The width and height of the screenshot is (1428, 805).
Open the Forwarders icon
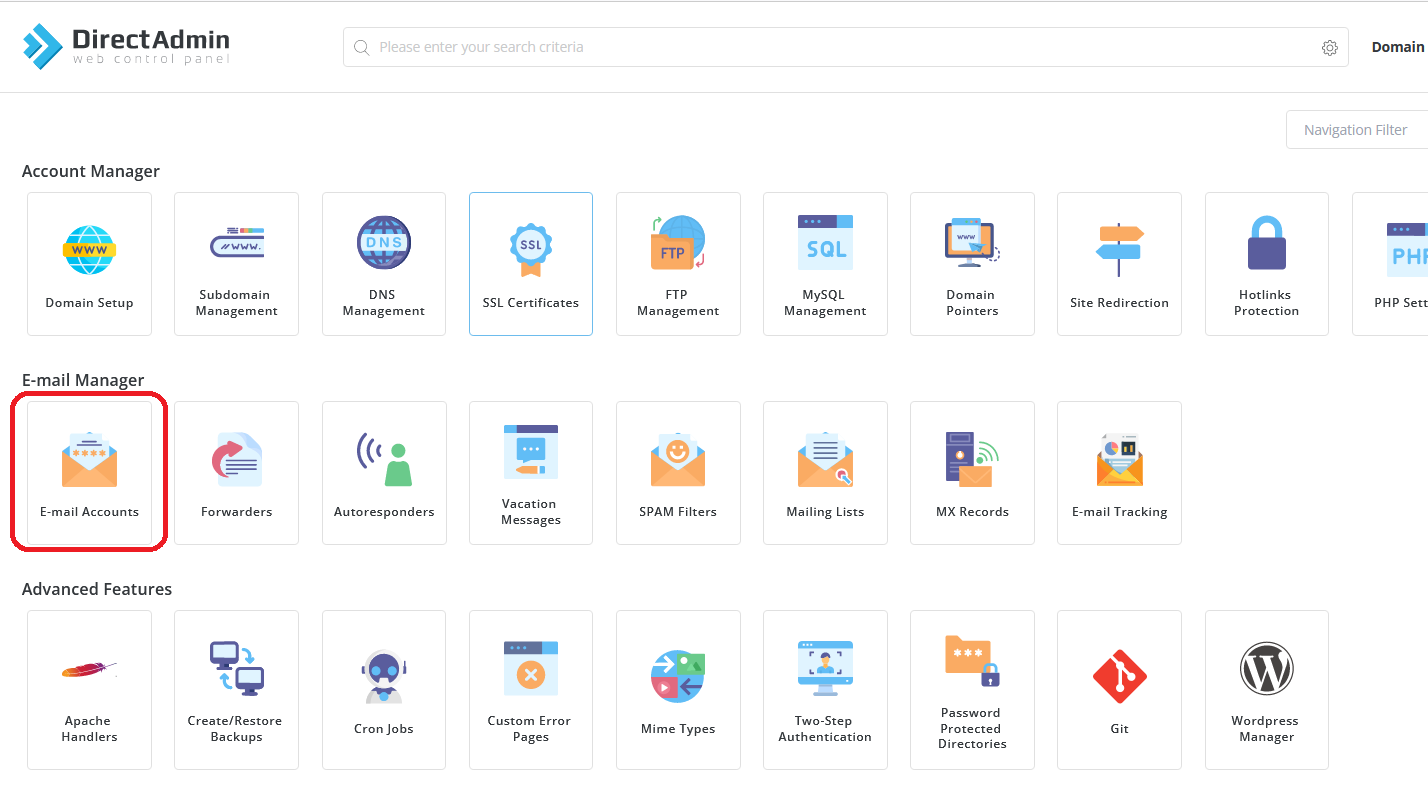tap(236, 473)
